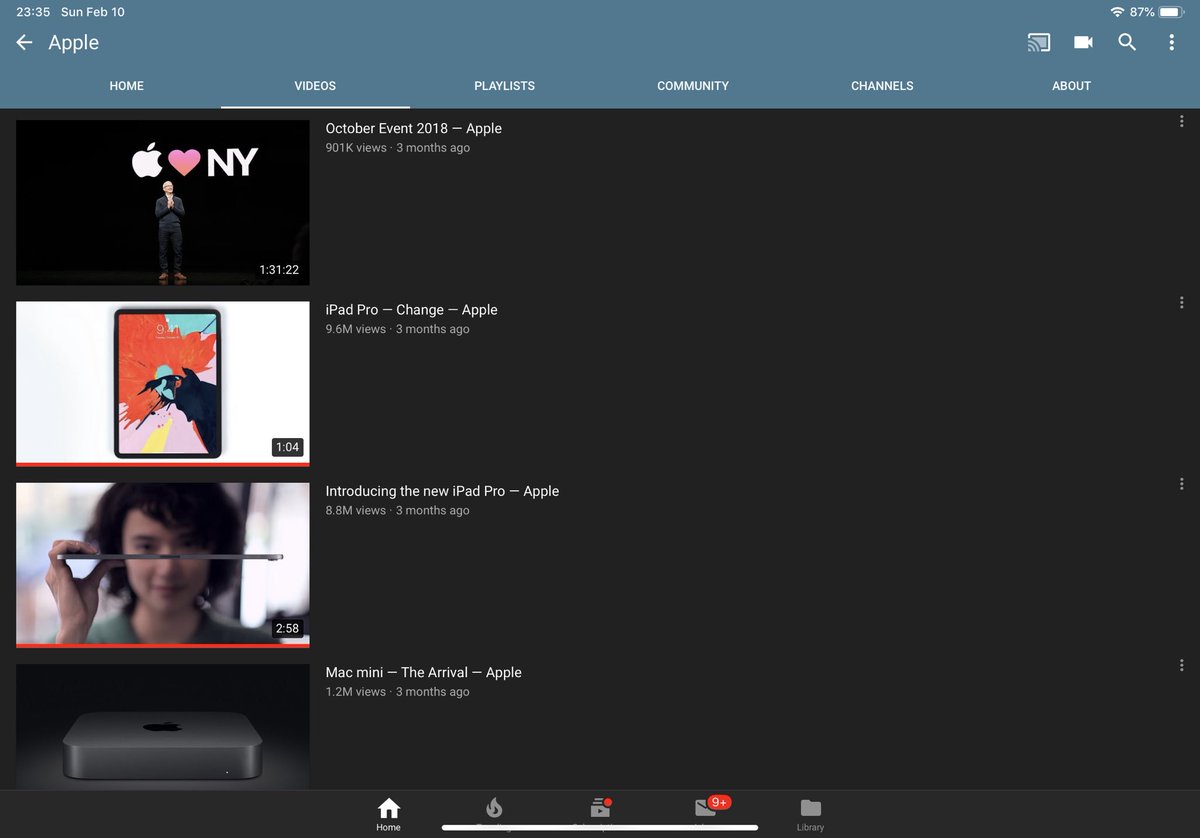The width and height of the screenshot is (1200, 838).
Task: Open options for Introducing the new iPad Pro
Action: point(1182,484)
